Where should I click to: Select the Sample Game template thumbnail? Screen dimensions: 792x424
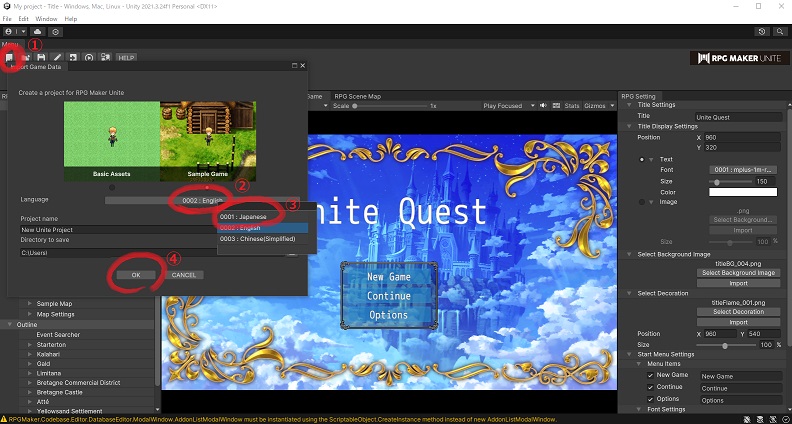(208, 141)
